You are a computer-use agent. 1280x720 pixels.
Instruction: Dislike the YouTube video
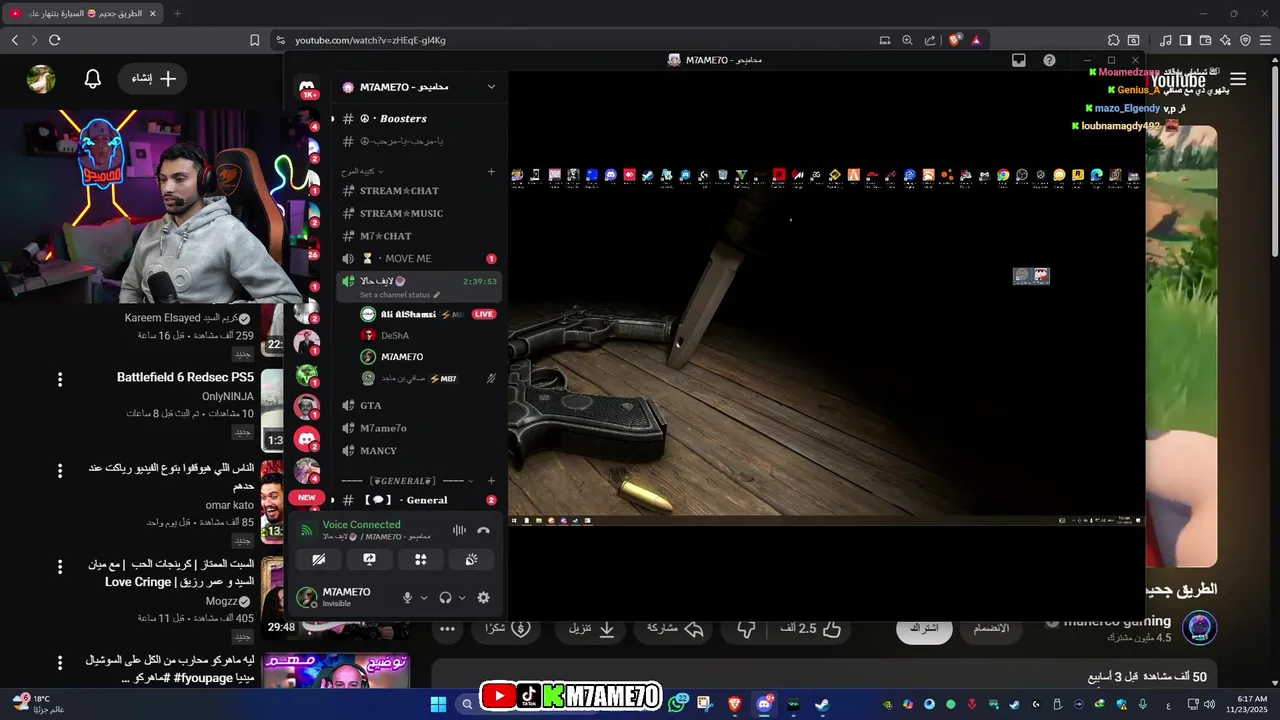pyautogui.click(x=747, y=629)
